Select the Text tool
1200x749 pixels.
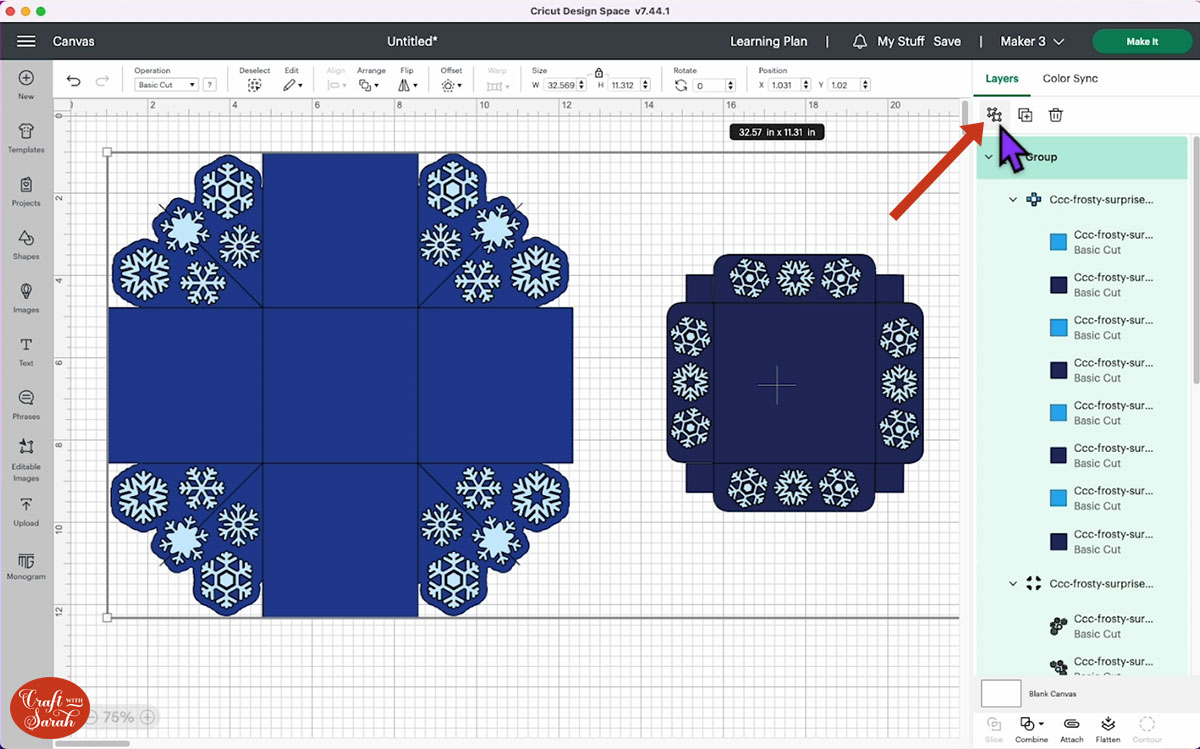pyautogui.click(x=26, y=350)
